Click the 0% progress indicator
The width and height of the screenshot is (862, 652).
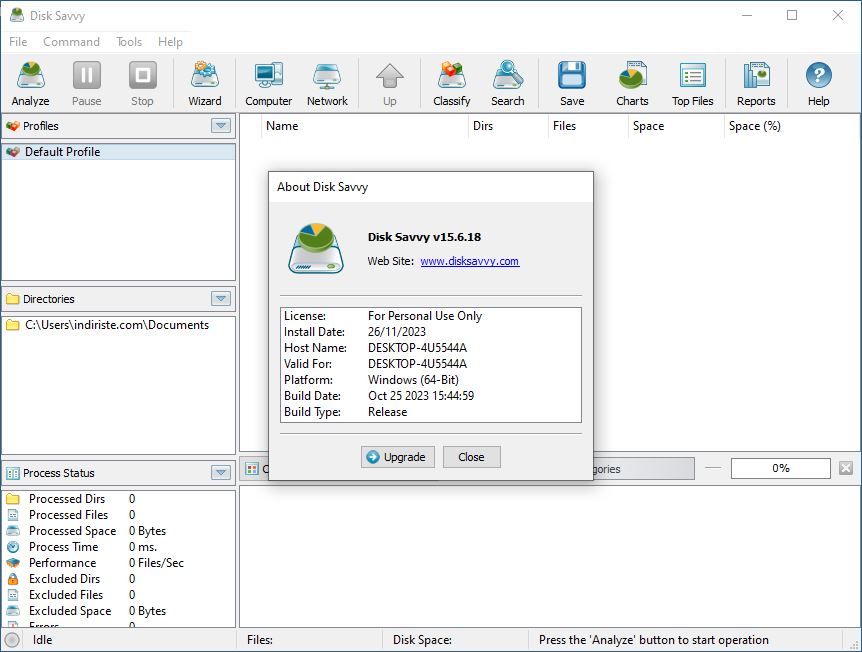pos(781,468)
